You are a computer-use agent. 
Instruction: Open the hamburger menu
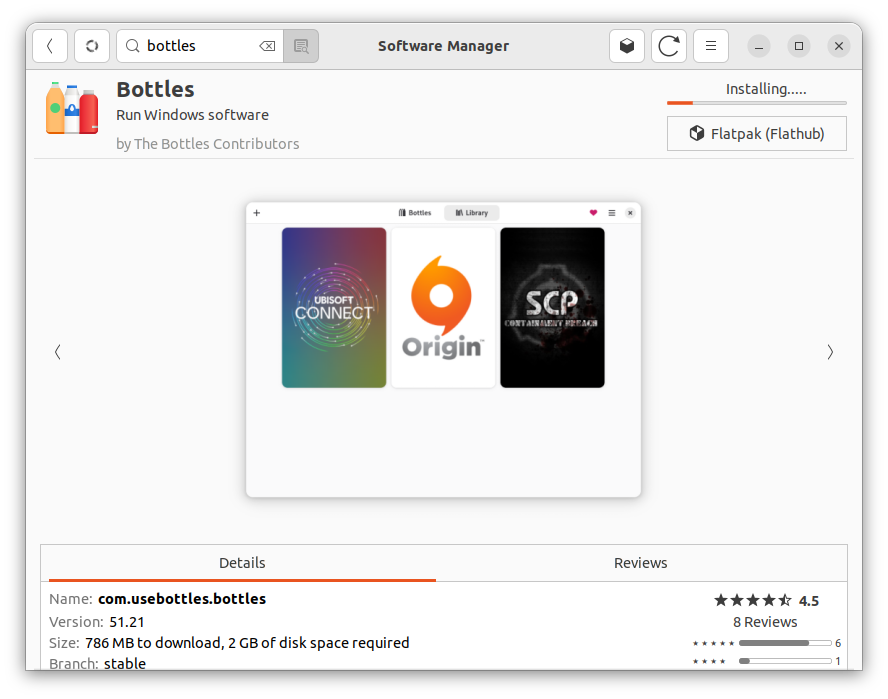coord(711,46)
